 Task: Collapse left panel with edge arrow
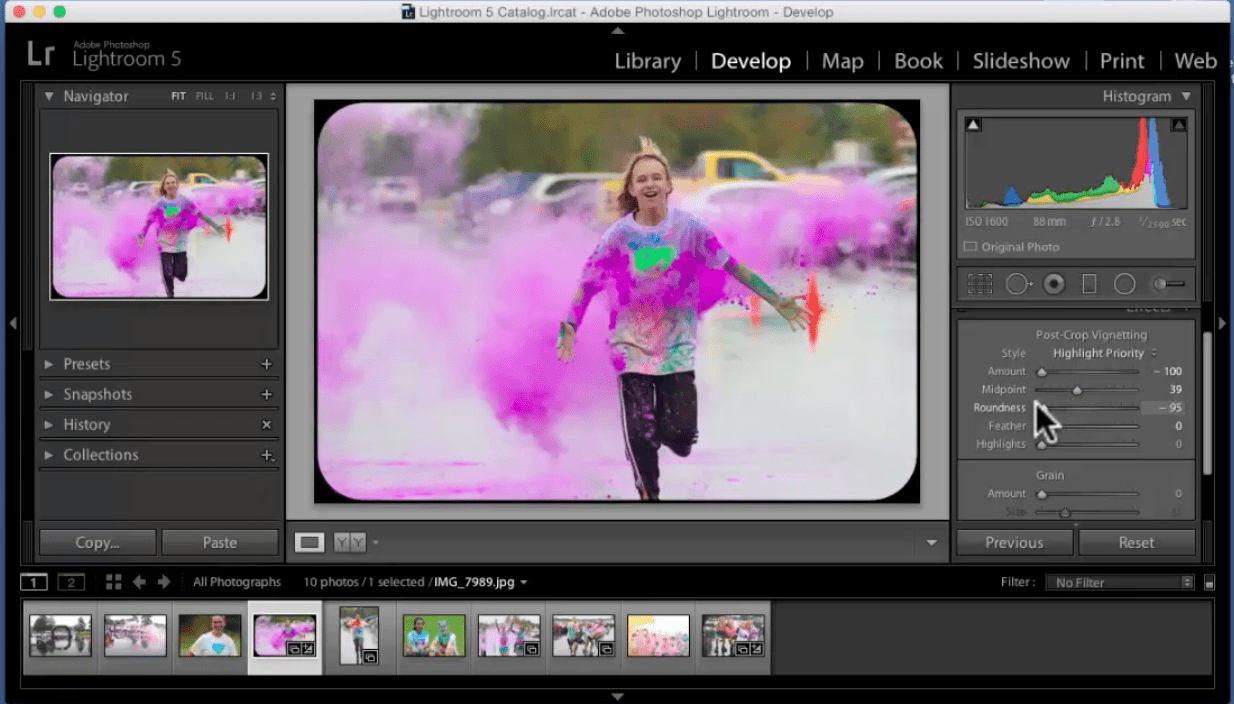click(13, 323)
